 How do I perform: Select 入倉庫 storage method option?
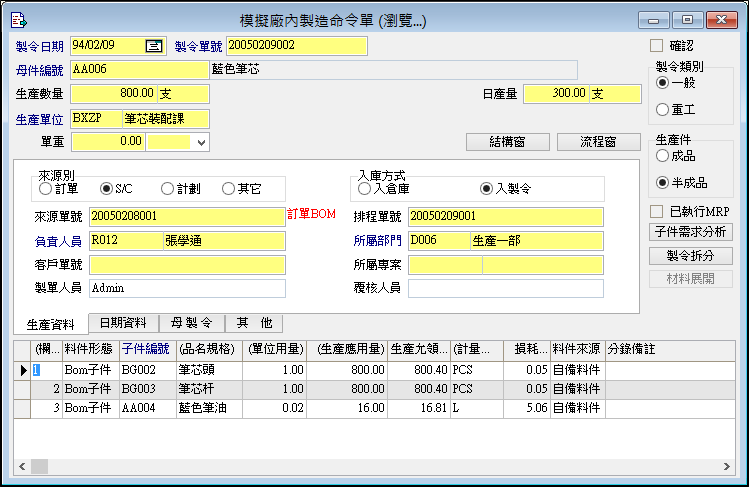[364, 188]
